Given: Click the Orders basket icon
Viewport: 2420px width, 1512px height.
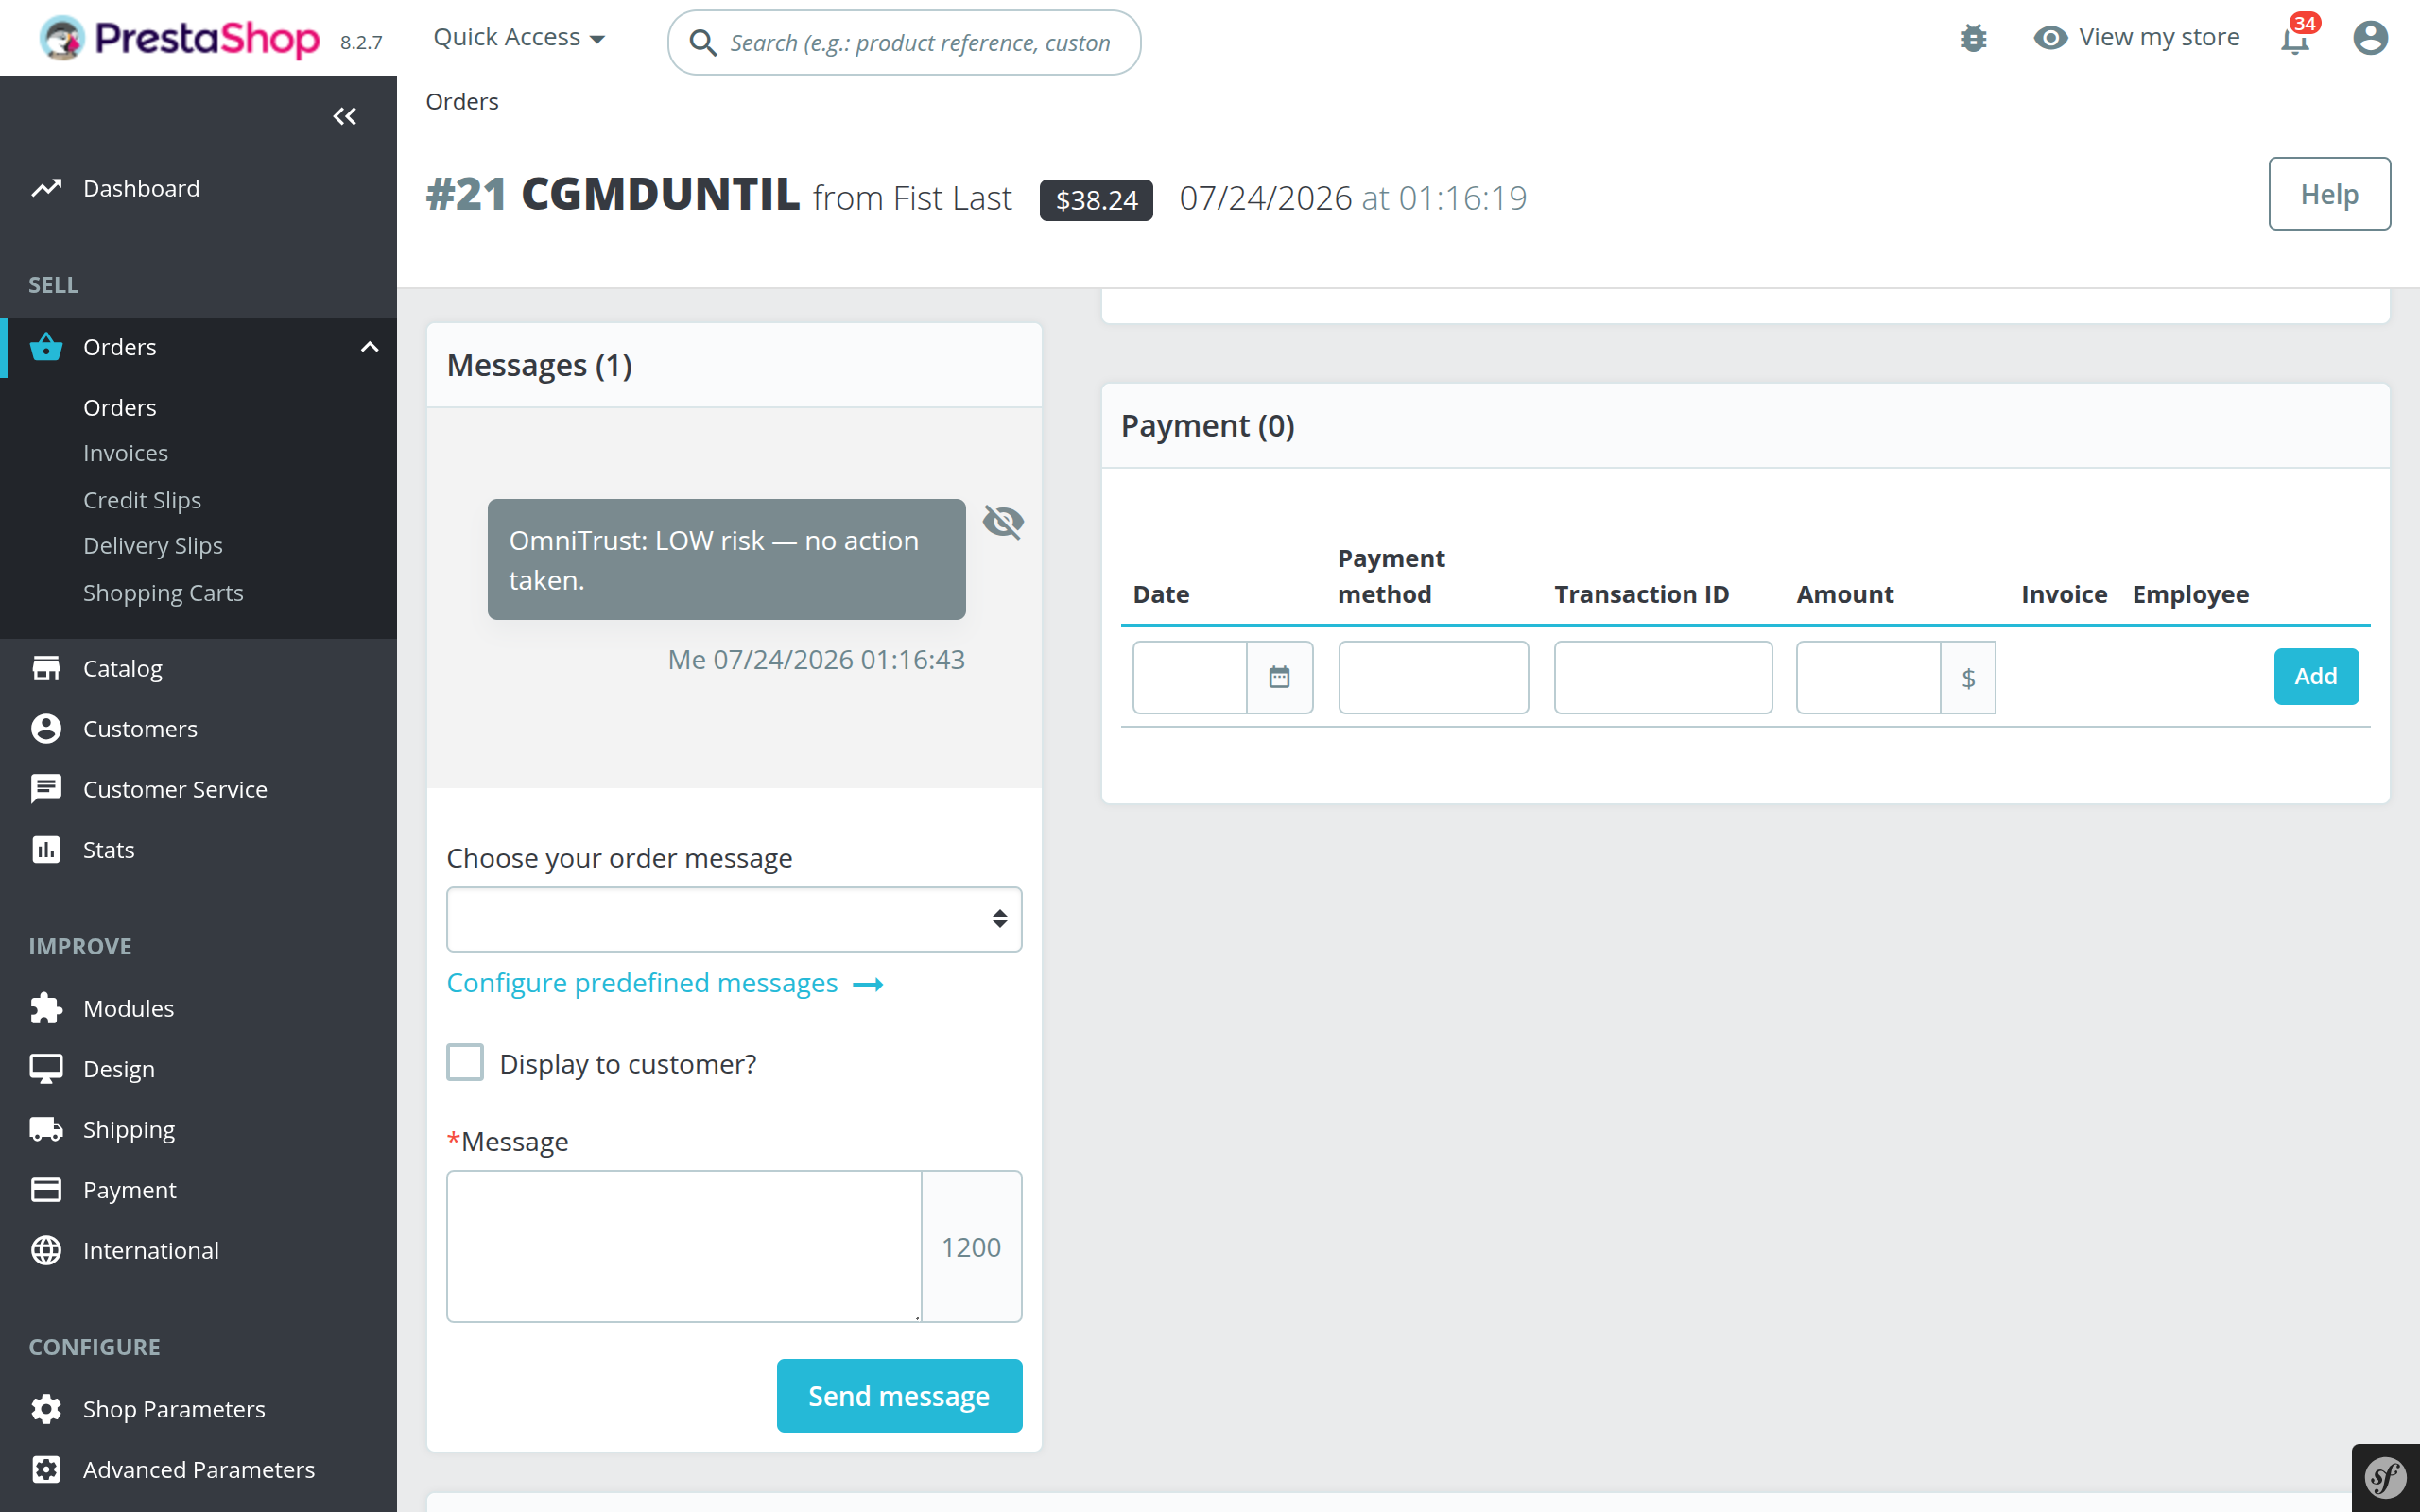Looking at the screenshot, I should tap(46, 347).
